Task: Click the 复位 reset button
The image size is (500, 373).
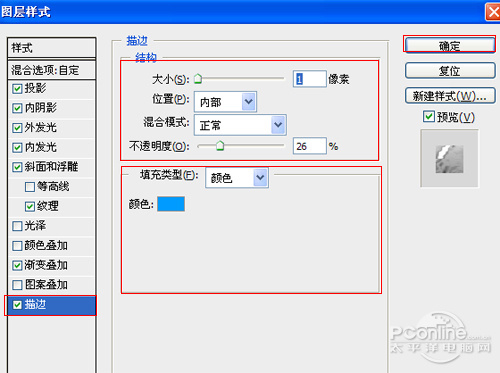Action: coord(450,71)
